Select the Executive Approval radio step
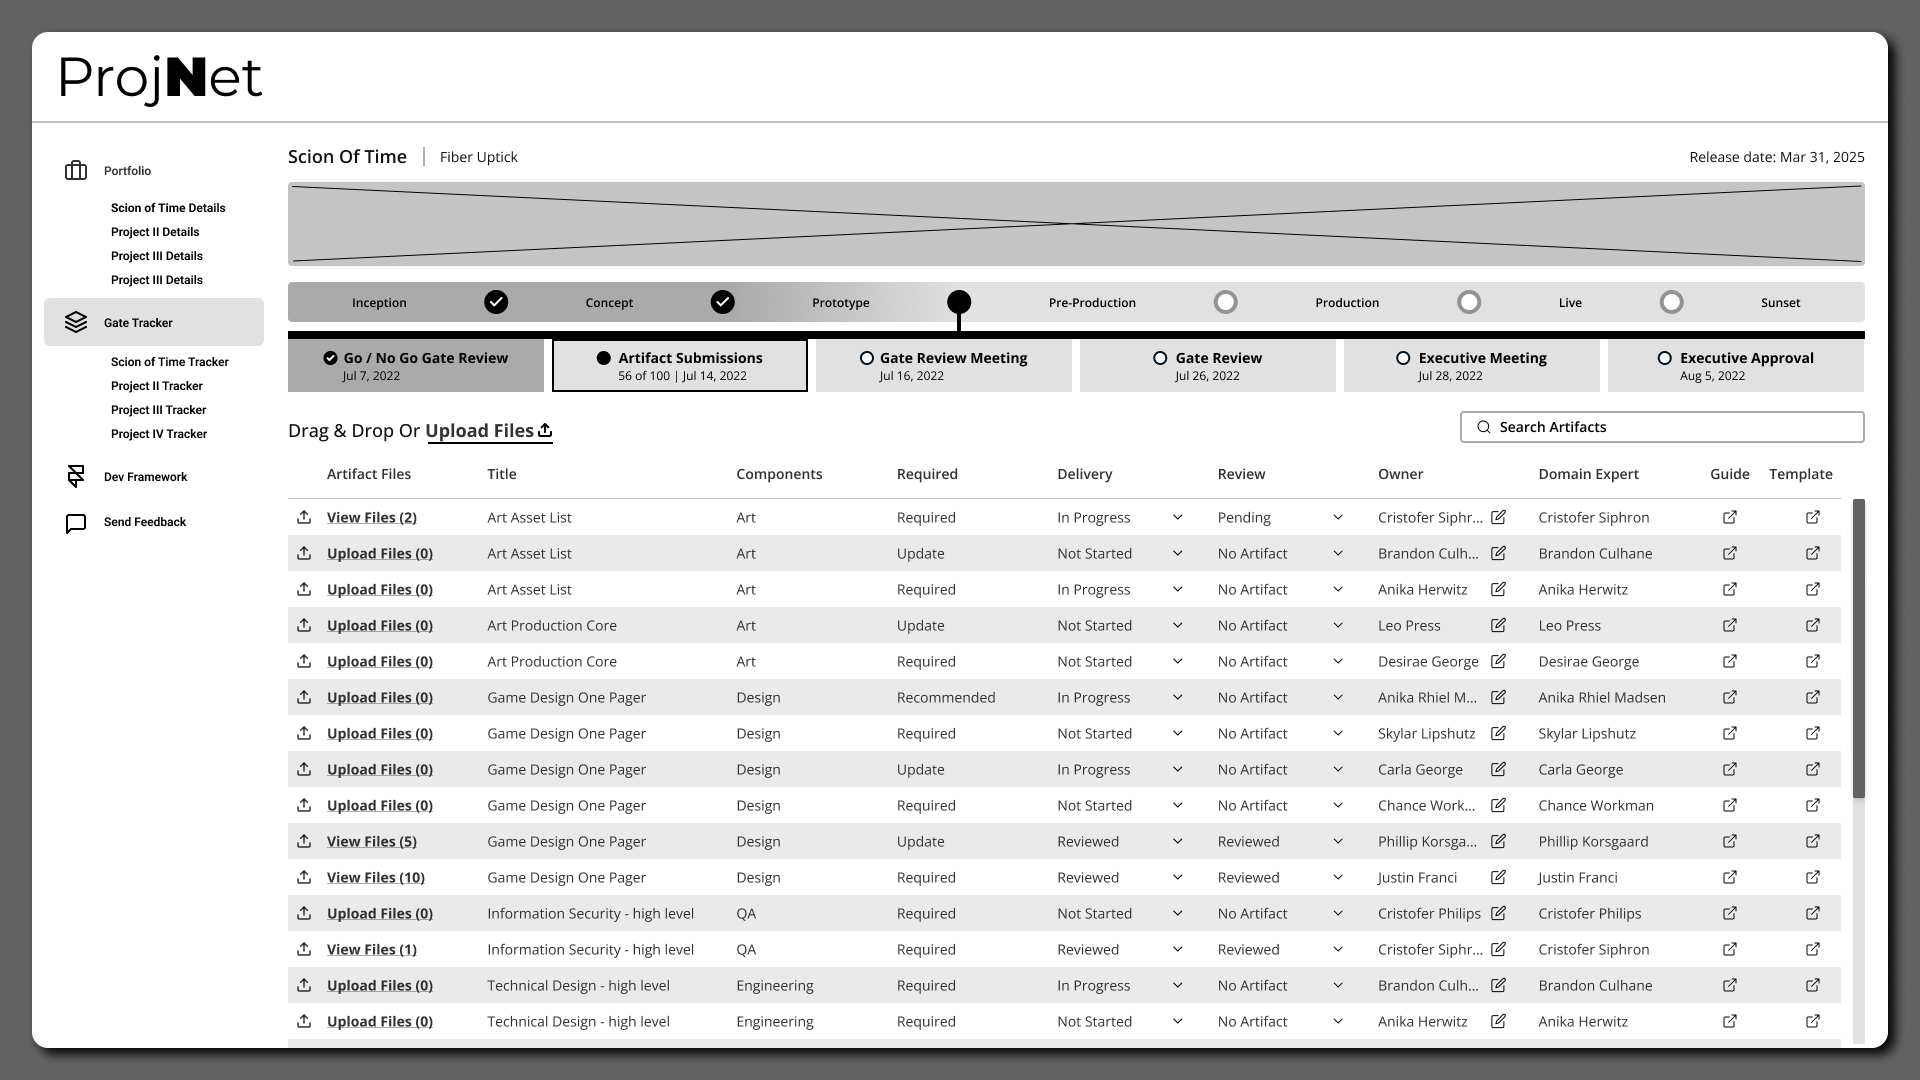The image size is (1920, 1080). click(x=1665, y=358)
